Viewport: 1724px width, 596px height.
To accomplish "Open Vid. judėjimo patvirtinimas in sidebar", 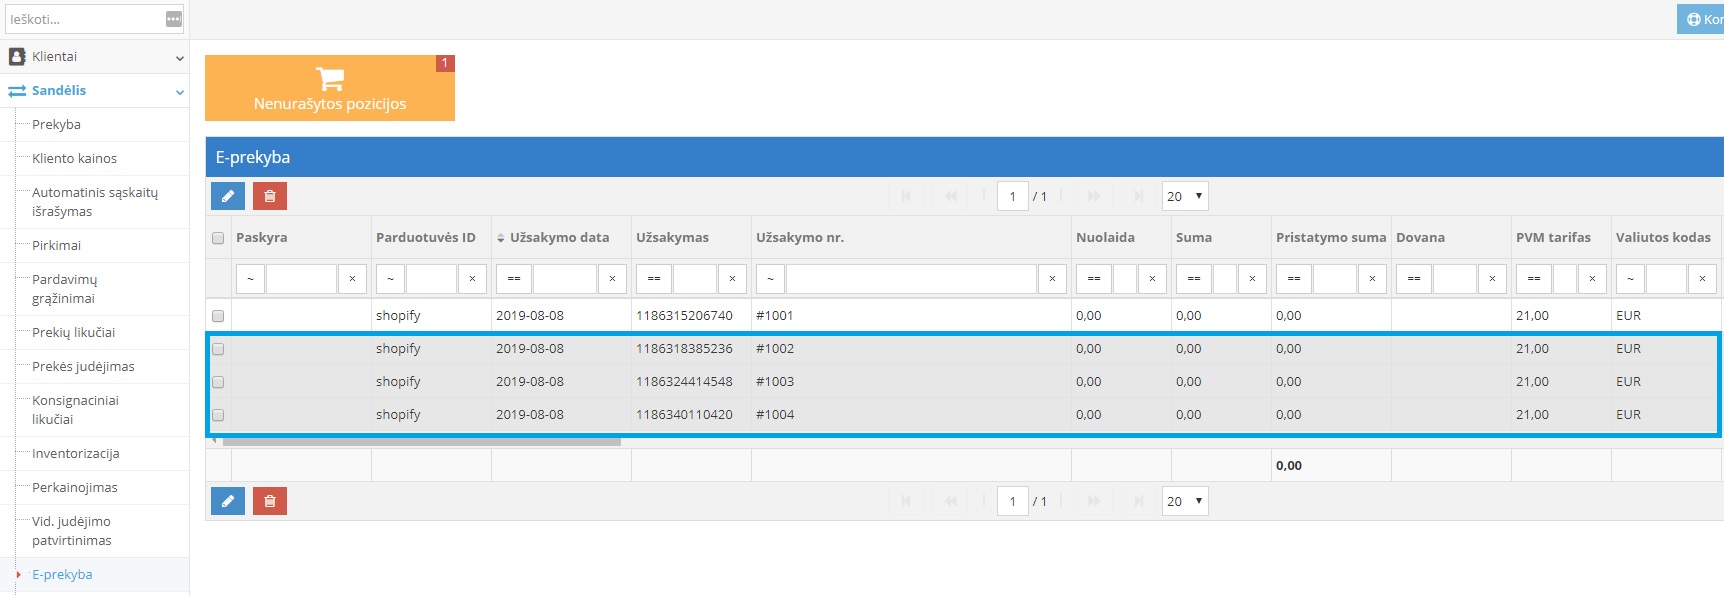I will tap(72, 531).
